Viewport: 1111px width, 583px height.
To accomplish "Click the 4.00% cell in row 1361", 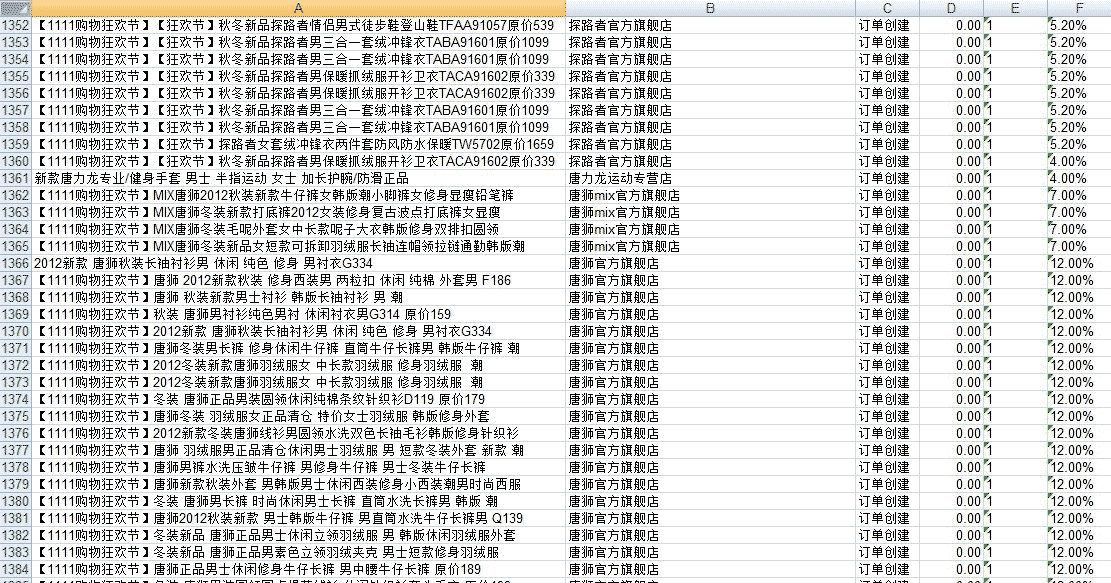I will tap(1078, 179).
